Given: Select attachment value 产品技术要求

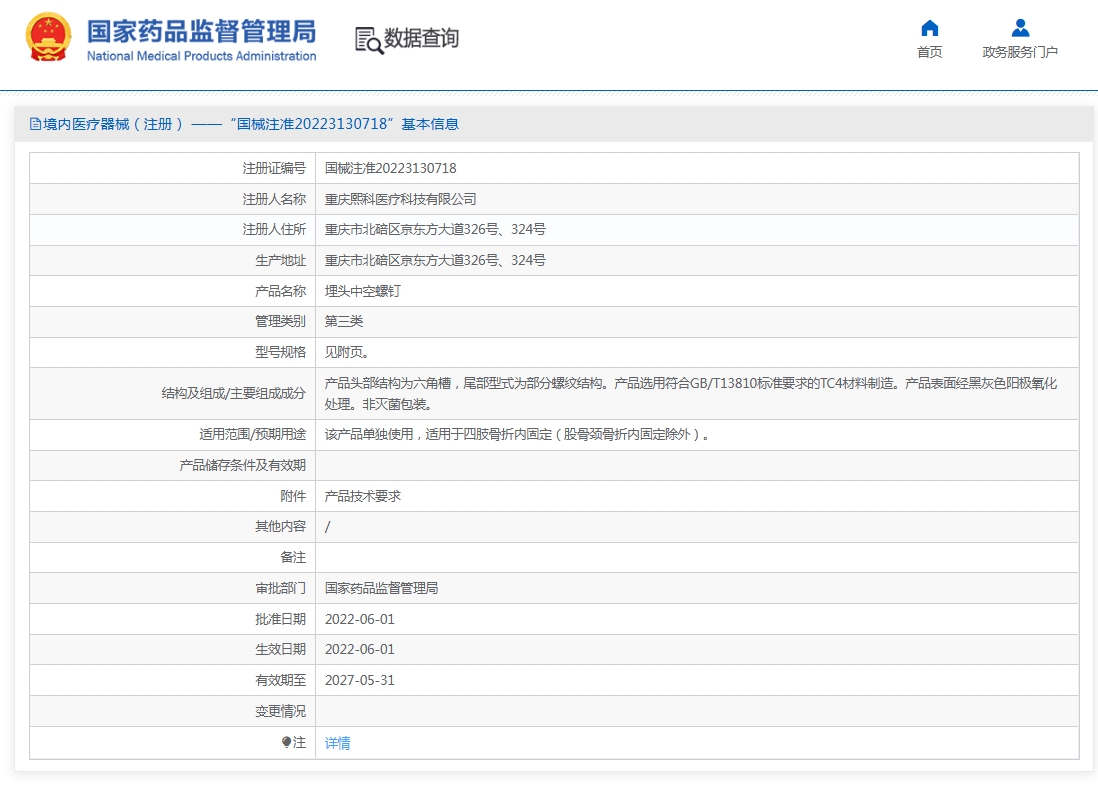Looking at the screenshot, I should click(x=363, y=496).
